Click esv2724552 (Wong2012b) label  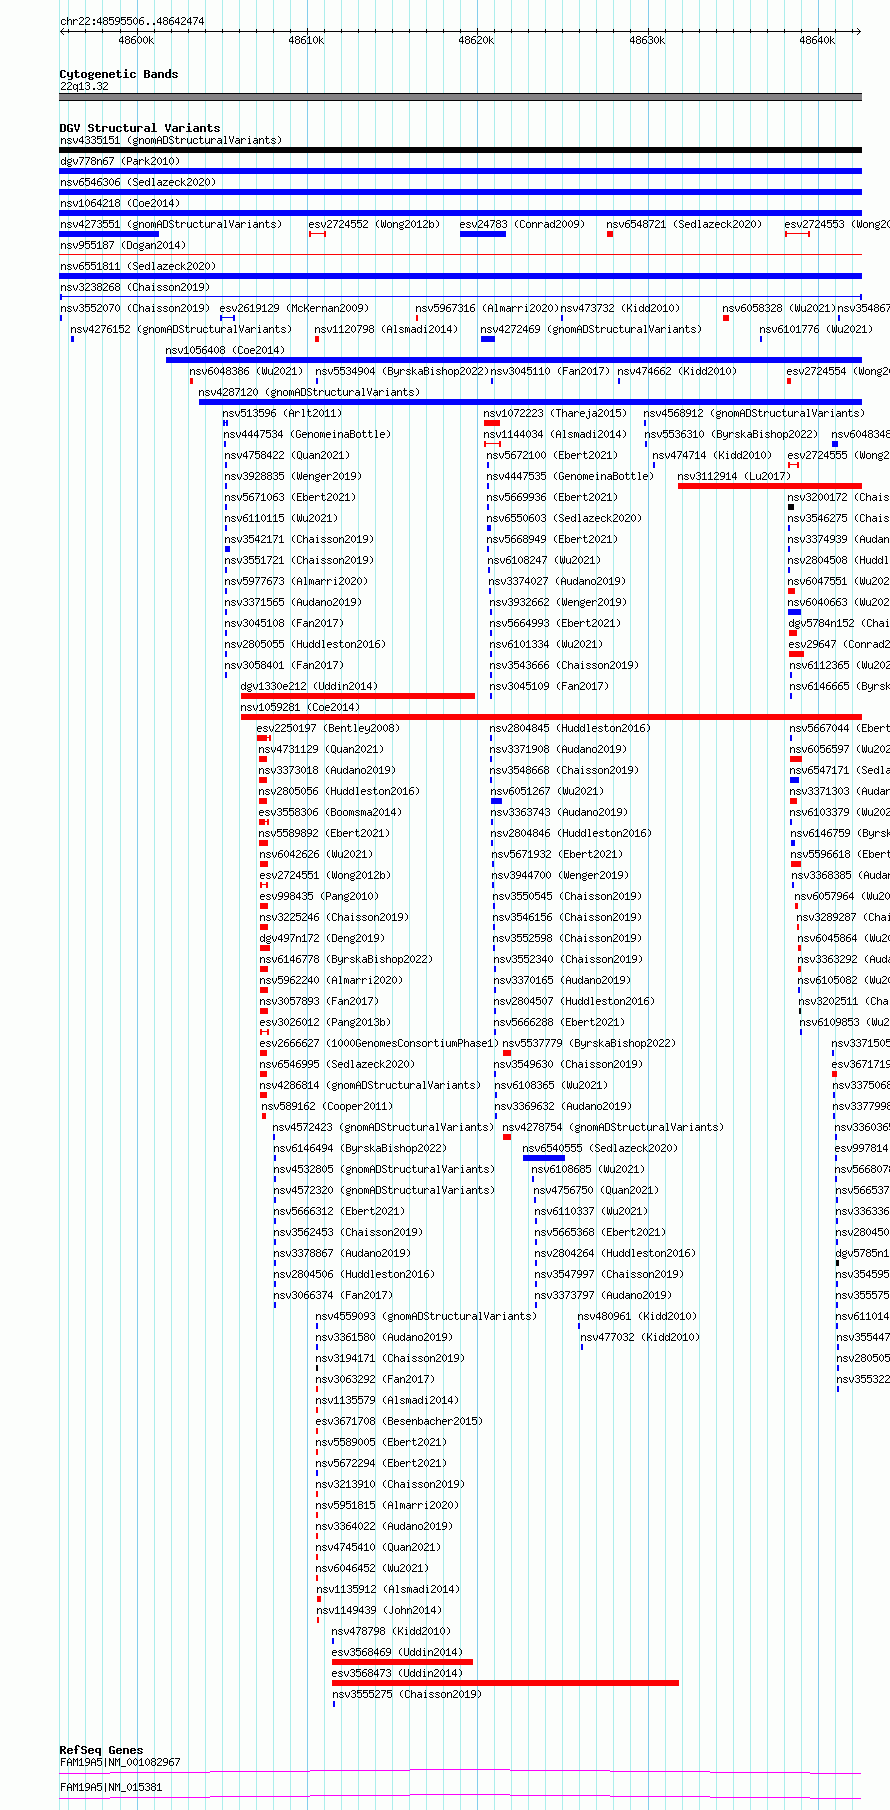(x=374, y=224)
